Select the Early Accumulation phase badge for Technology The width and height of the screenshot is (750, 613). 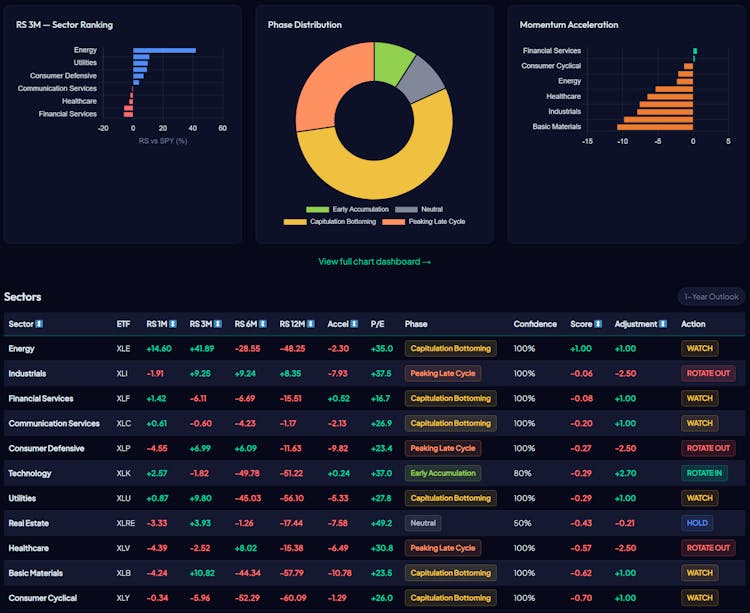click(x=442, y=473)
